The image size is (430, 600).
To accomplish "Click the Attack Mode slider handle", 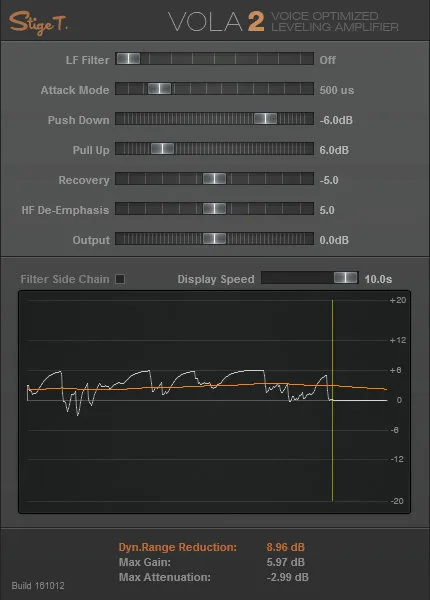I will (x=160, y=88).
